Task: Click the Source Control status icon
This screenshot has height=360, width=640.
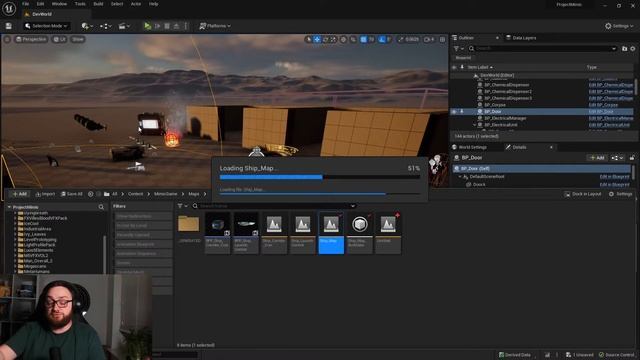Action: click(616, 355)
